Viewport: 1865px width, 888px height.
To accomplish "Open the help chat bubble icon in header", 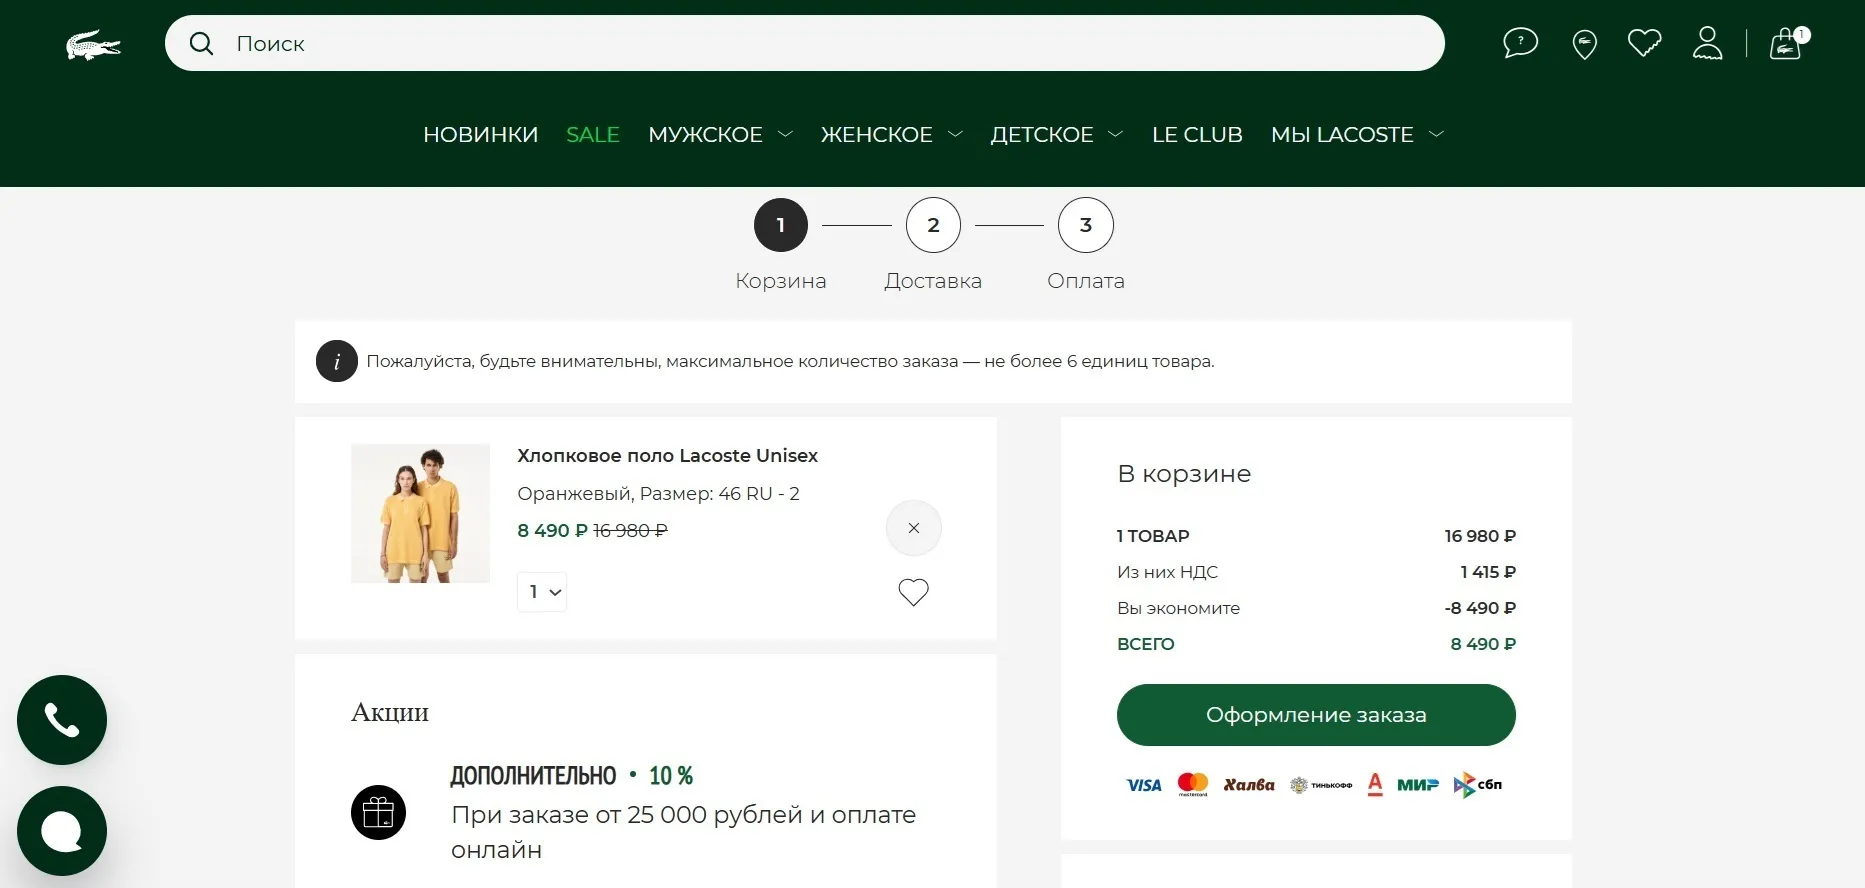I will (1520, 43).
